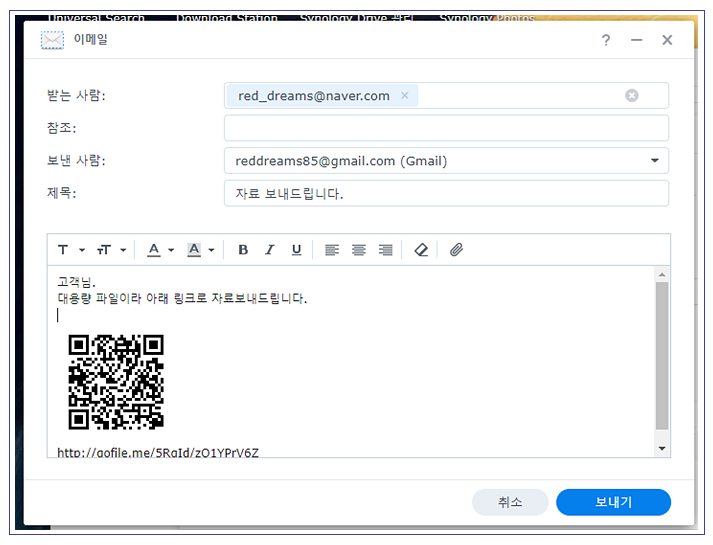Toggle underline formatting
The height and width of the screenshot is (545, 713).
[296, 250]
